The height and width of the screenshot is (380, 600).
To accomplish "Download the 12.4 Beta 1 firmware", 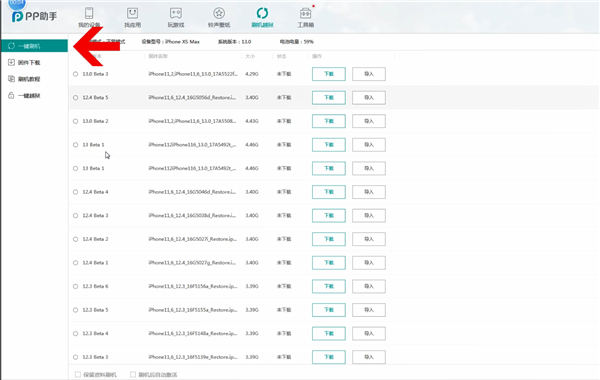I will pos(329,263).
